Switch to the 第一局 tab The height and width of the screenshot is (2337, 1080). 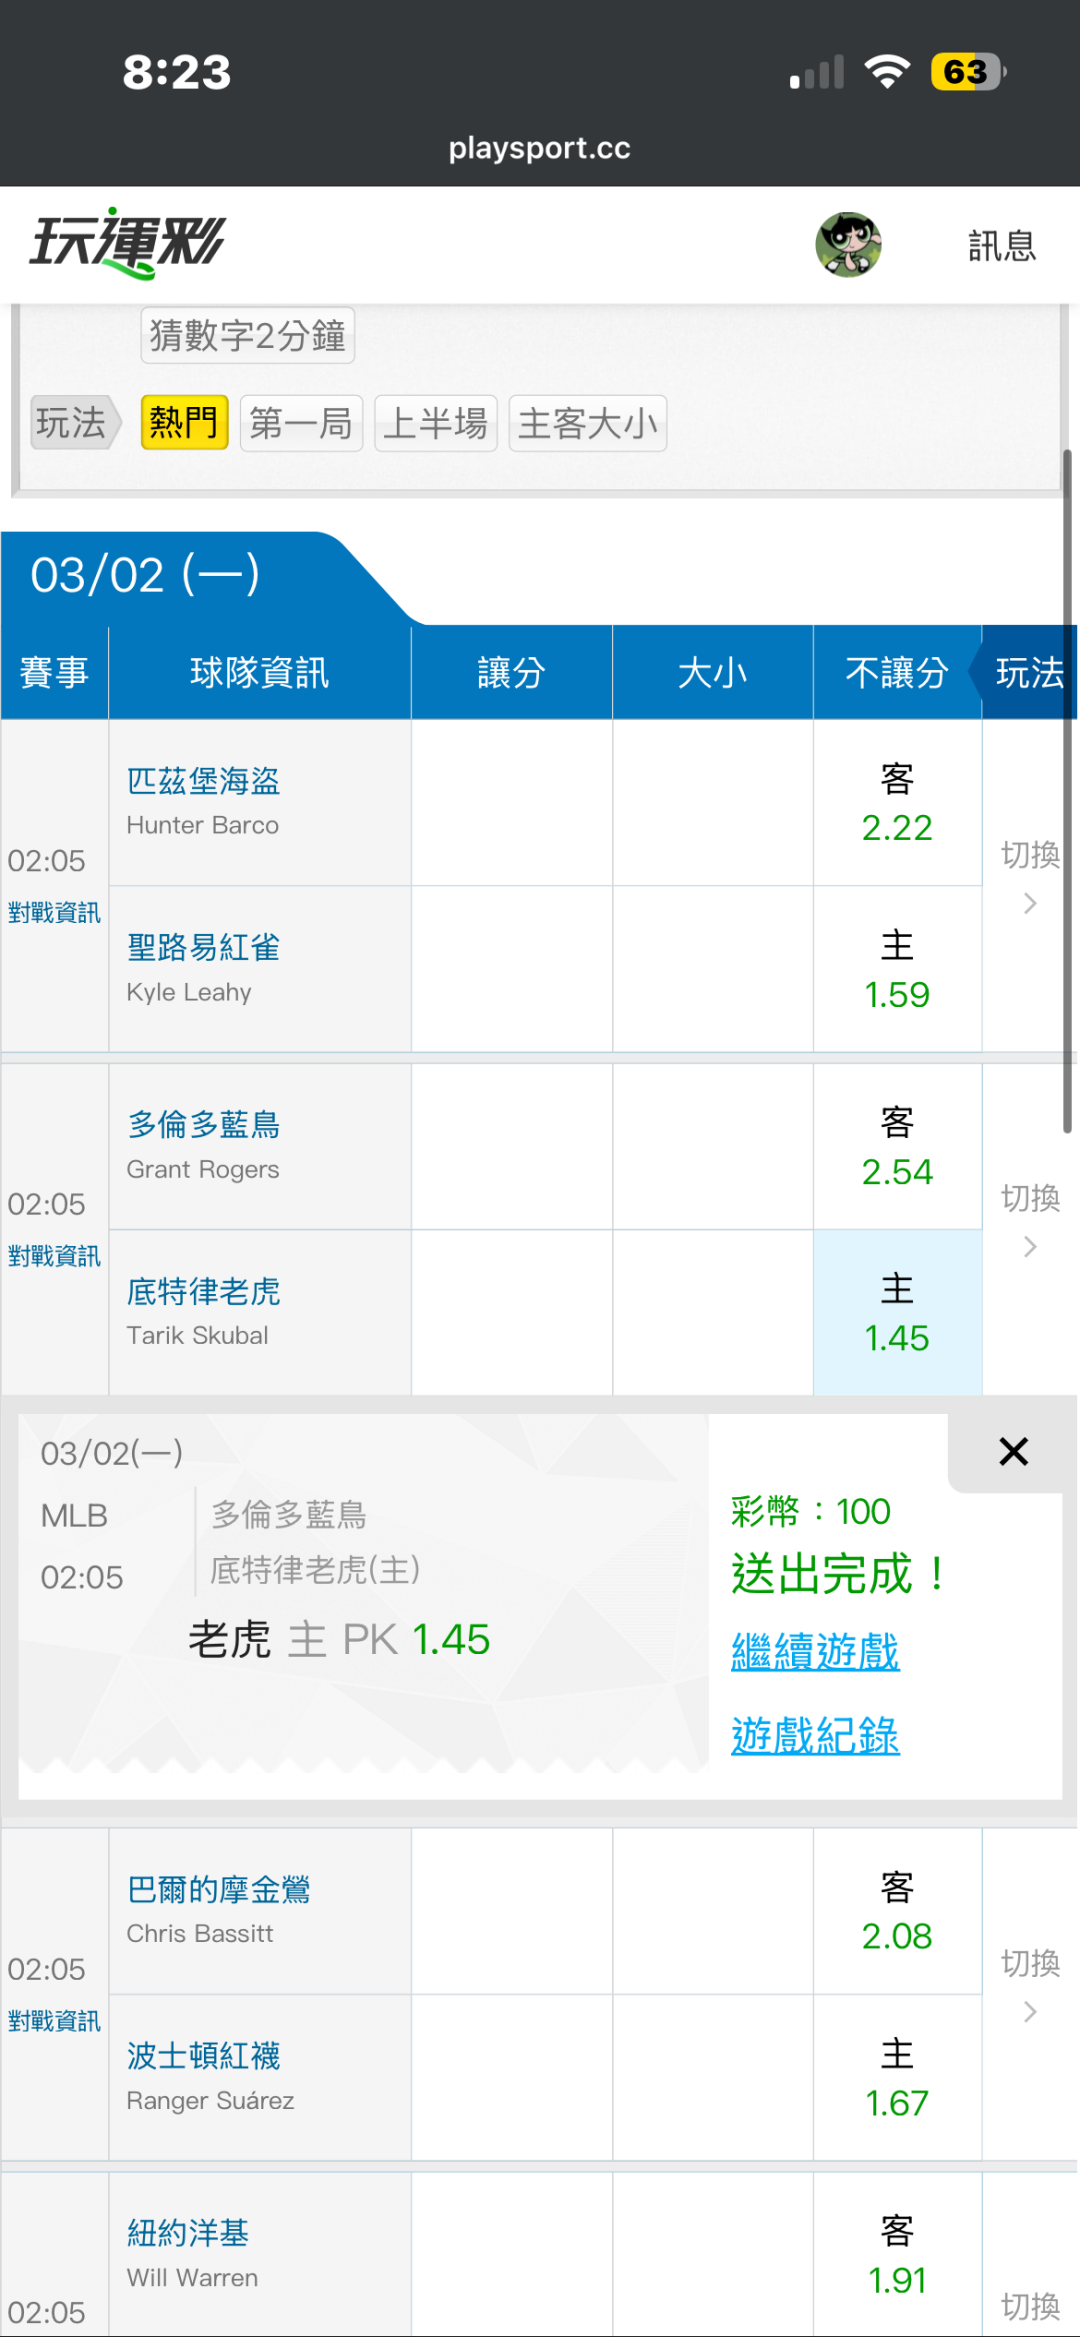(301, 423)
